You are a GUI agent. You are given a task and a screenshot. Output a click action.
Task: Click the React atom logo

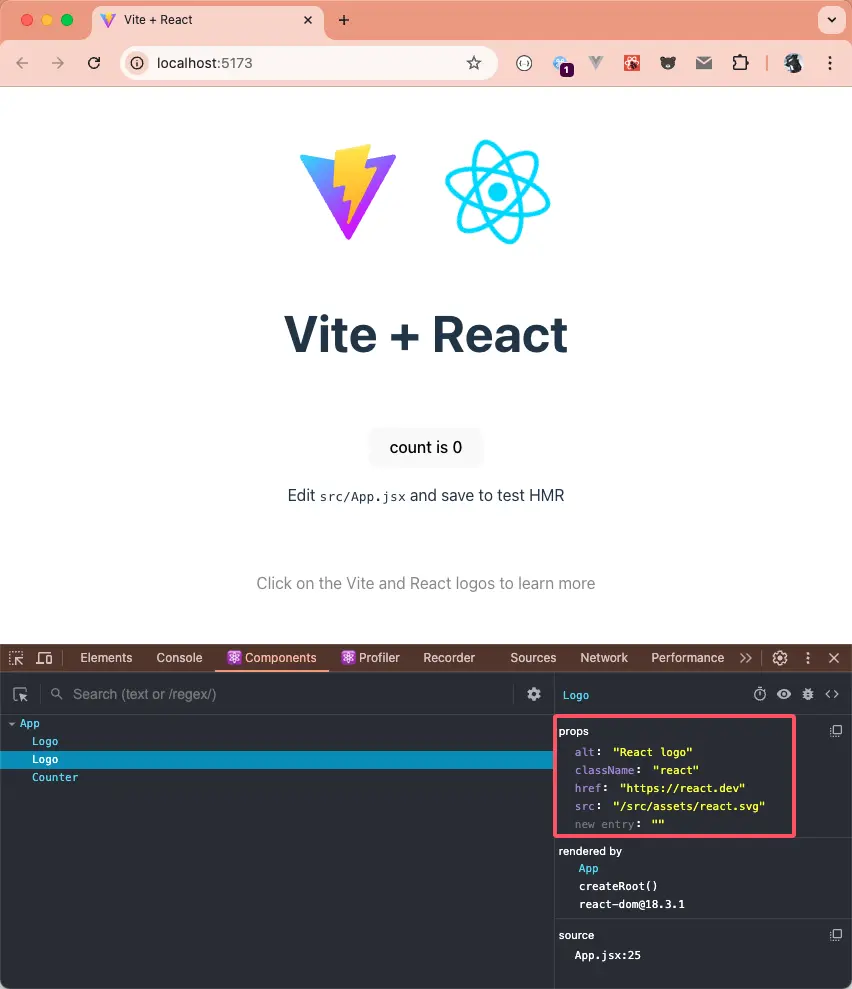tap(498, 192)
